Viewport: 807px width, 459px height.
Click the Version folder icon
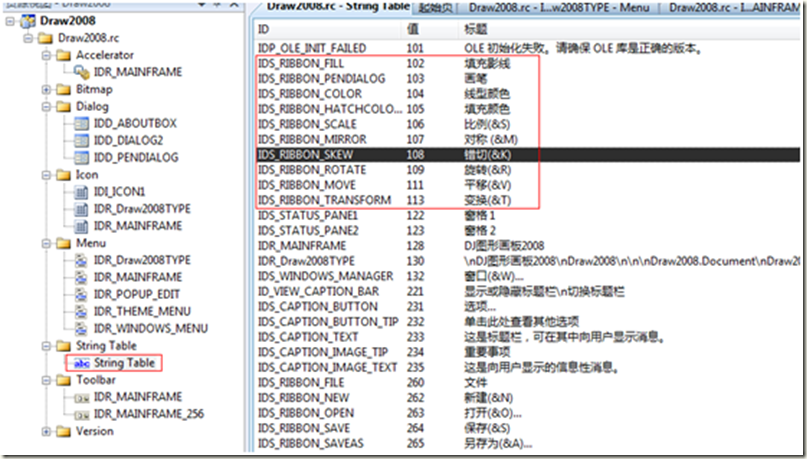pyautogui.click(x=63, y=431)
